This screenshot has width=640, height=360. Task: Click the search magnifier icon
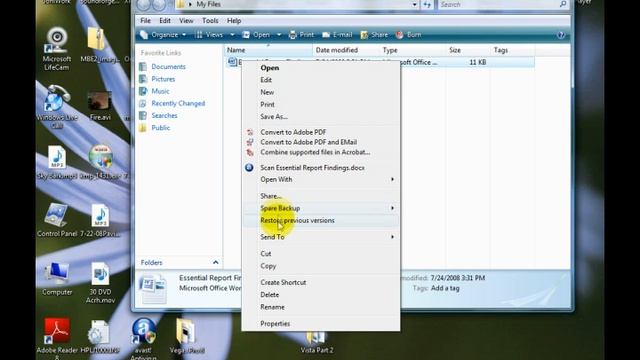point(563,4)
